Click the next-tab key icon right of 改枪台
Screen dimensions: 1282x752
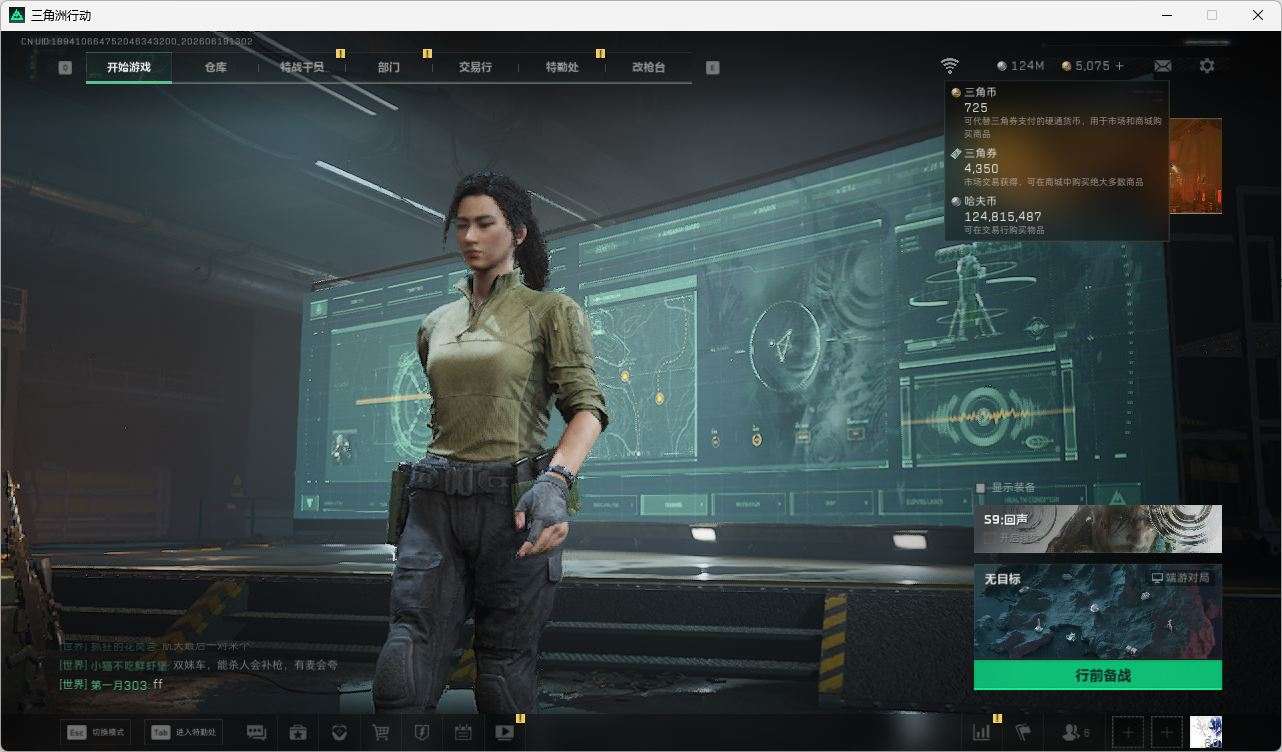(712, 68)
